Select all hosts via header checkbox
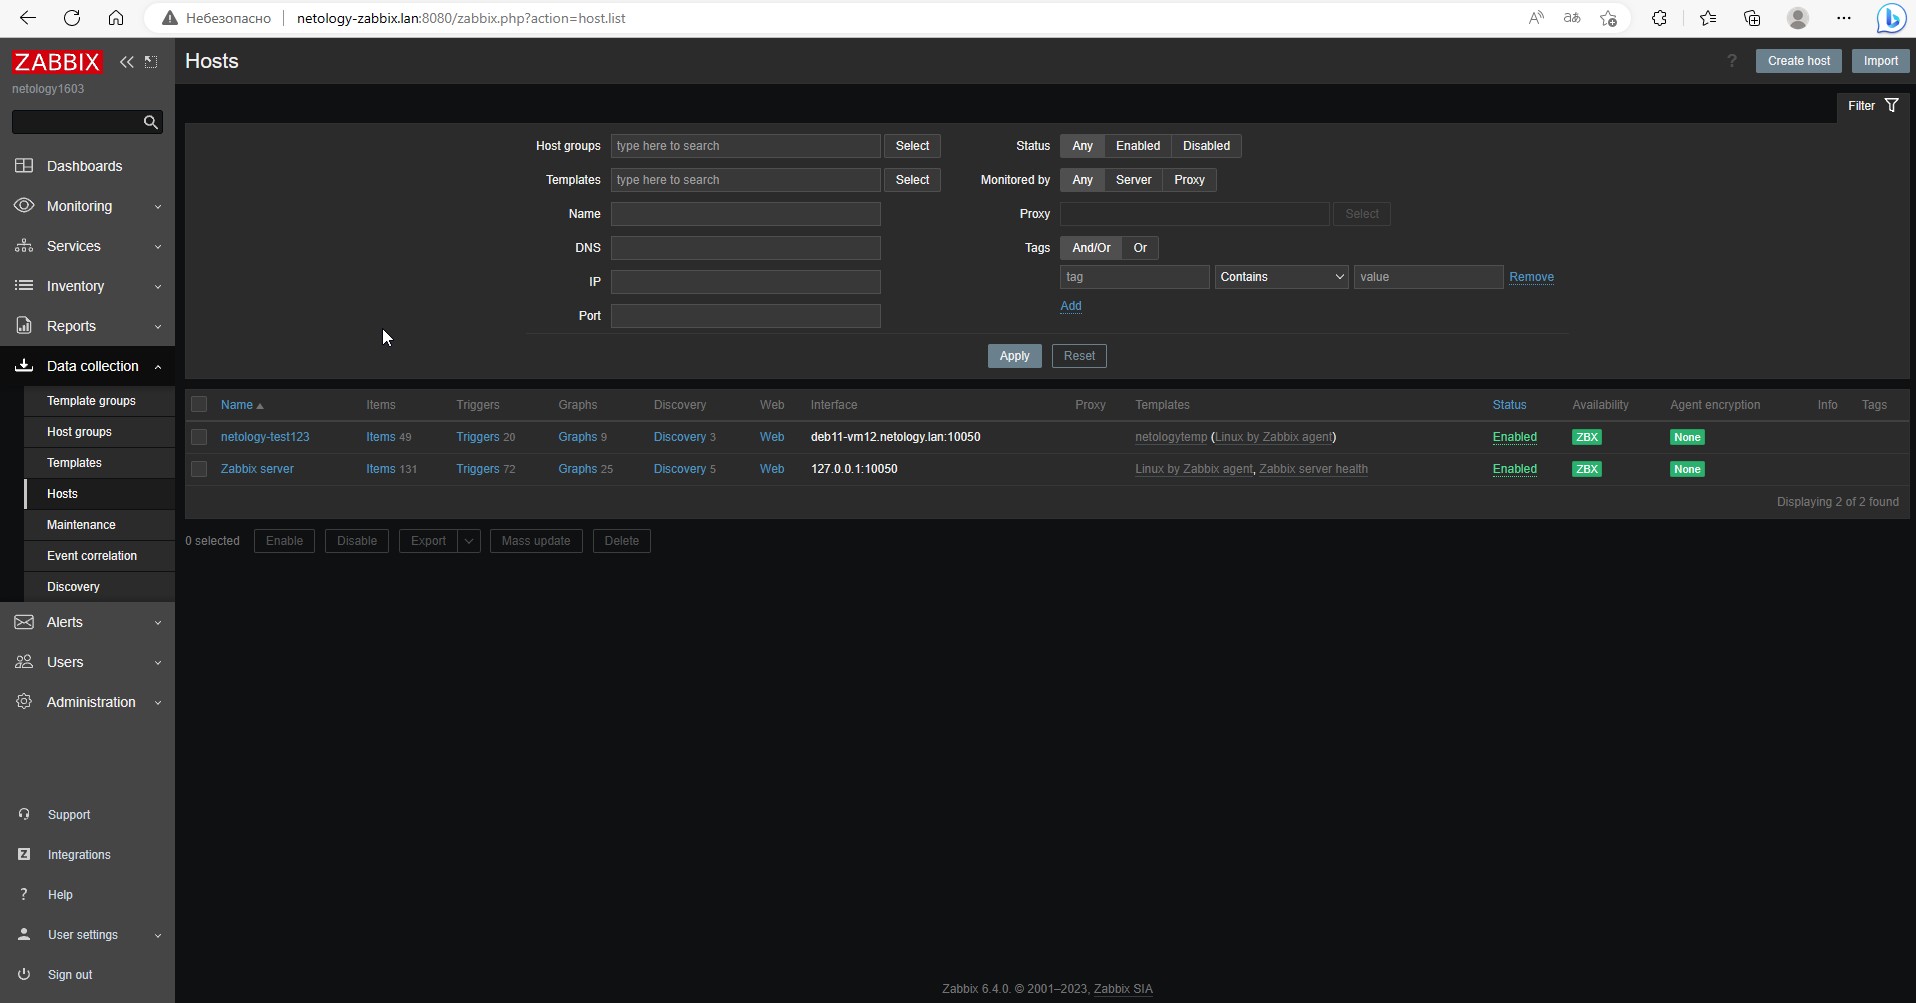Viewport: 1916px width, 1003px height. (199, 404)
